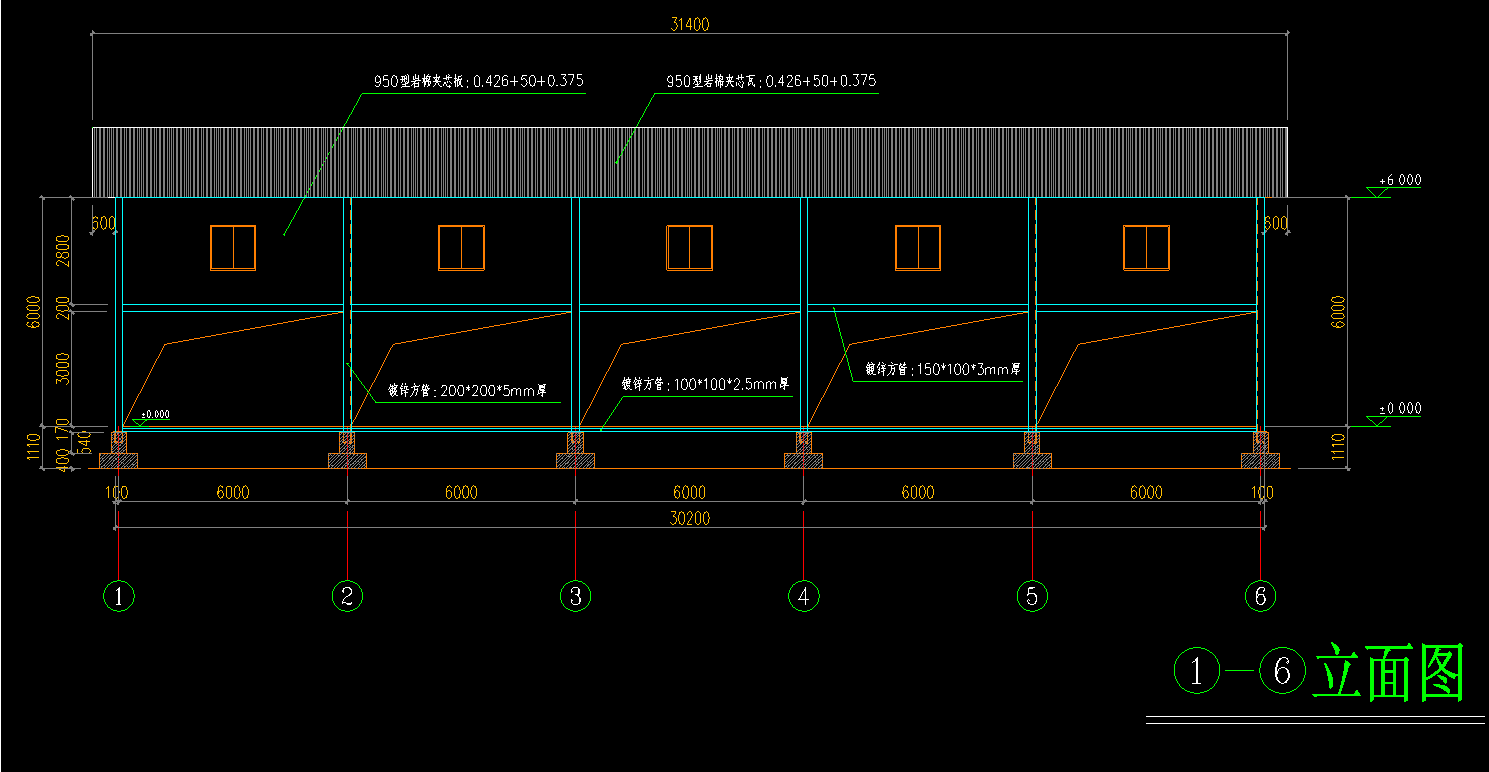
Task: Select the window between axes 1 and 2
Action: pos(233,248)
